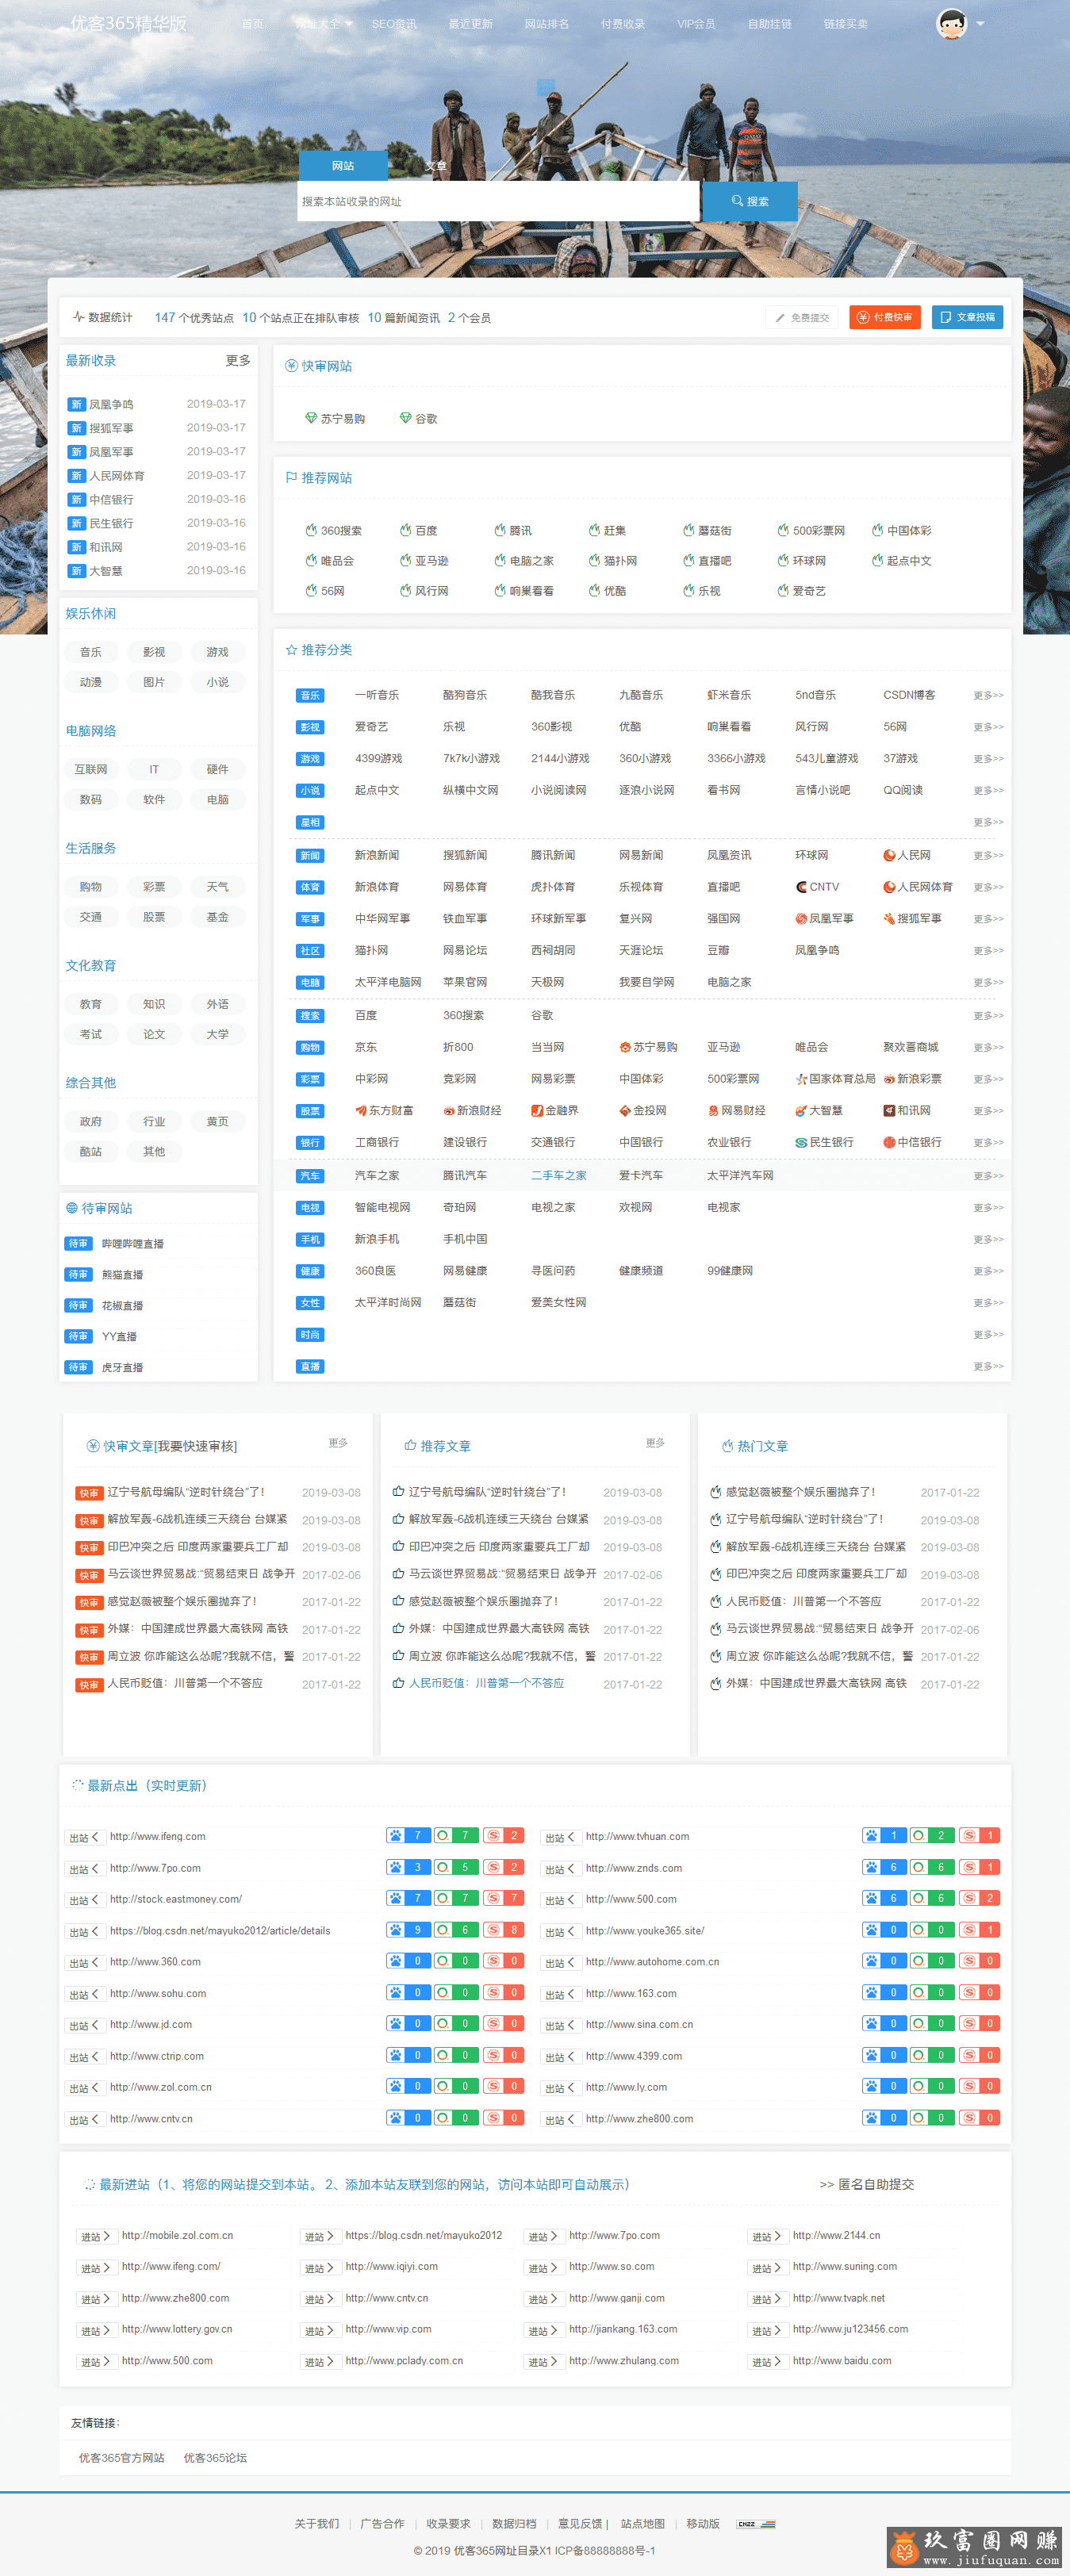
Task: Open 更多 in the 推荐文章 panel
Action: point(655,1442)
